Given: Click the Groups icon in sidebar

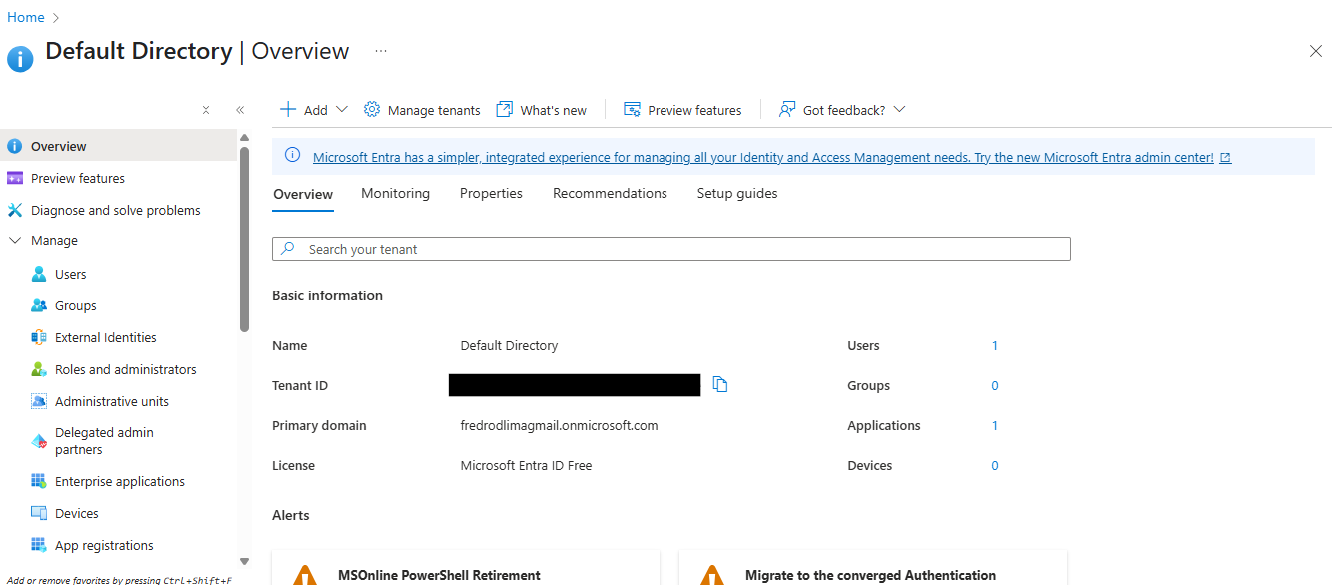Looking at the screenshot, I should (39, 305).
